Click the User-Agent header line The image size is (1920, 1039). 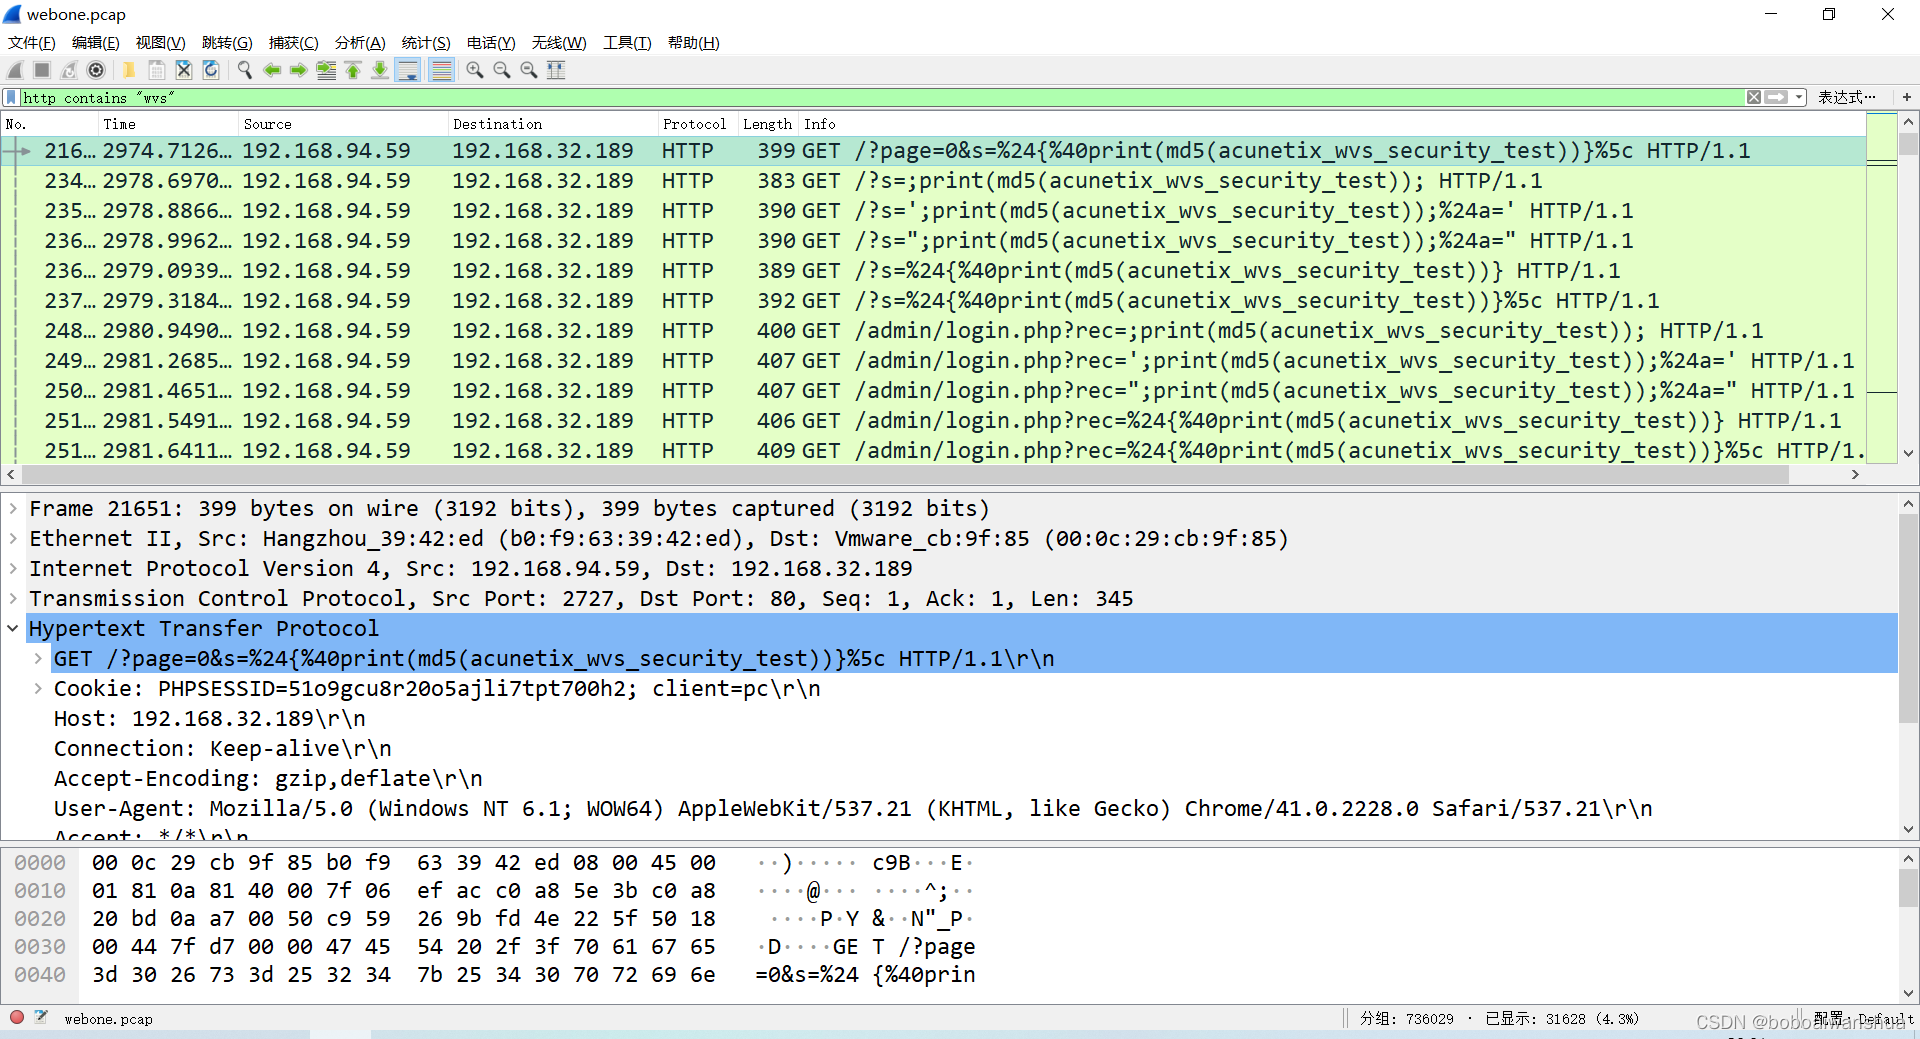pos(853,808)
